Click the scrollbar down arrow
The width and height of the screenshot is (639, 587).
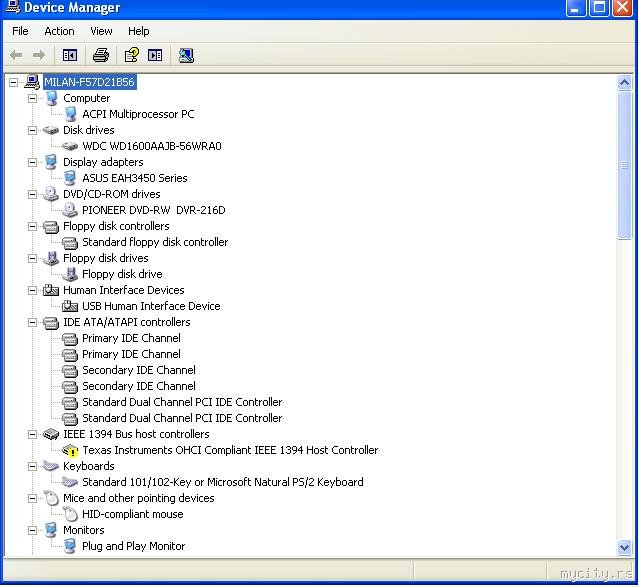(x=624, y=547)
